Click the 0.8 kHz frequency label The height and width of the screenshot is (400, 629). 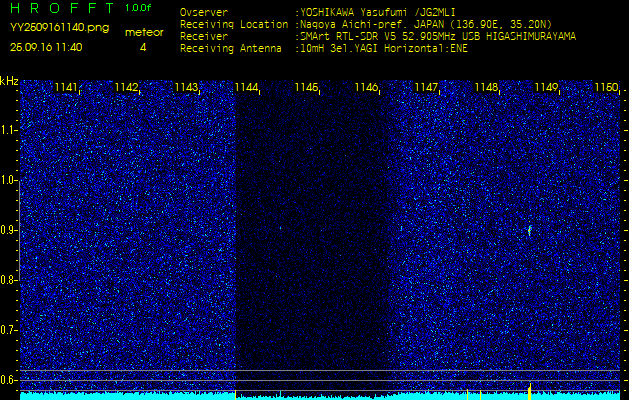pyautogui.click(x=7, y=280)
